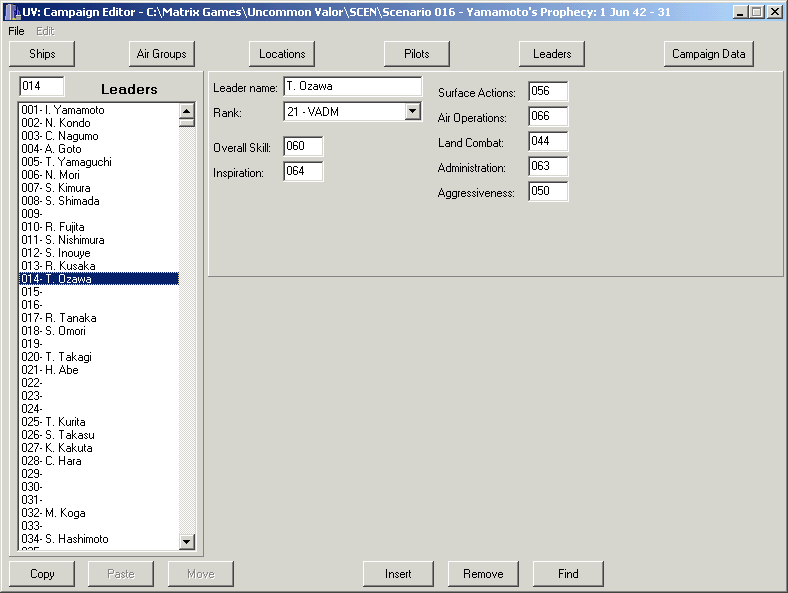The height and width of the screenshot is (593, 788).
Task: Select leader 020- T. Takagi
Action: [98, 357]
